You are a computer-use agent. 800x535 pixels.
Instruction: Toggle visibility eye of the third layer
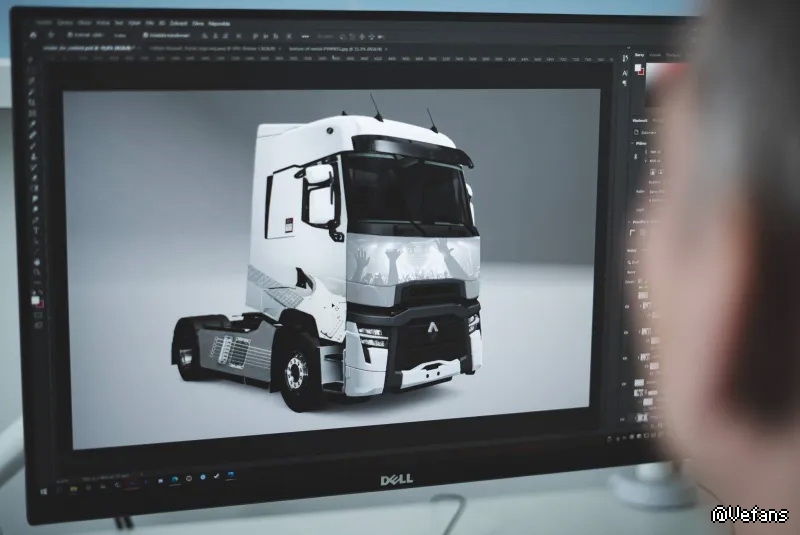coord(624,358)
